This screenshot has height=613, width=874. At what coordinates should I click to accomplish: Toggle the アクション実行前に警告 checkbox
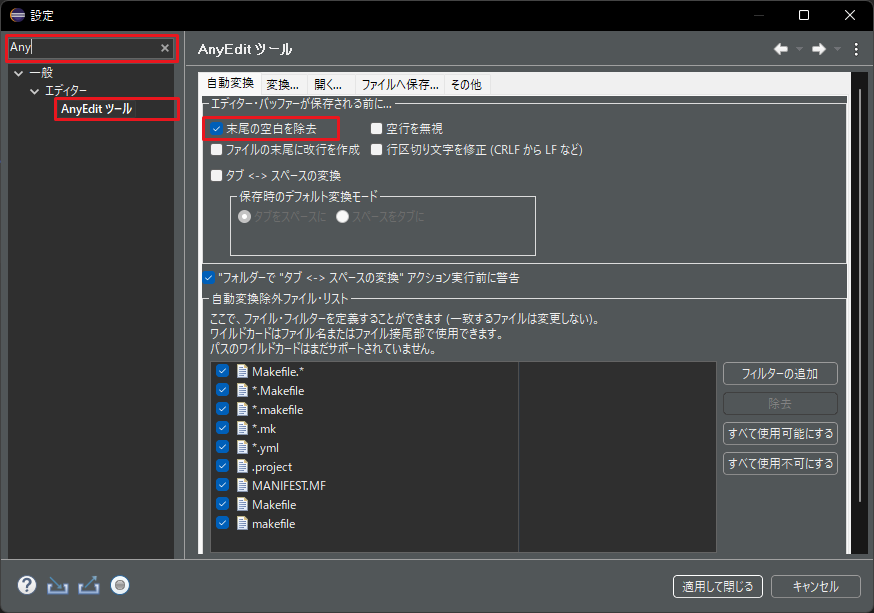(x=208, y=277)
